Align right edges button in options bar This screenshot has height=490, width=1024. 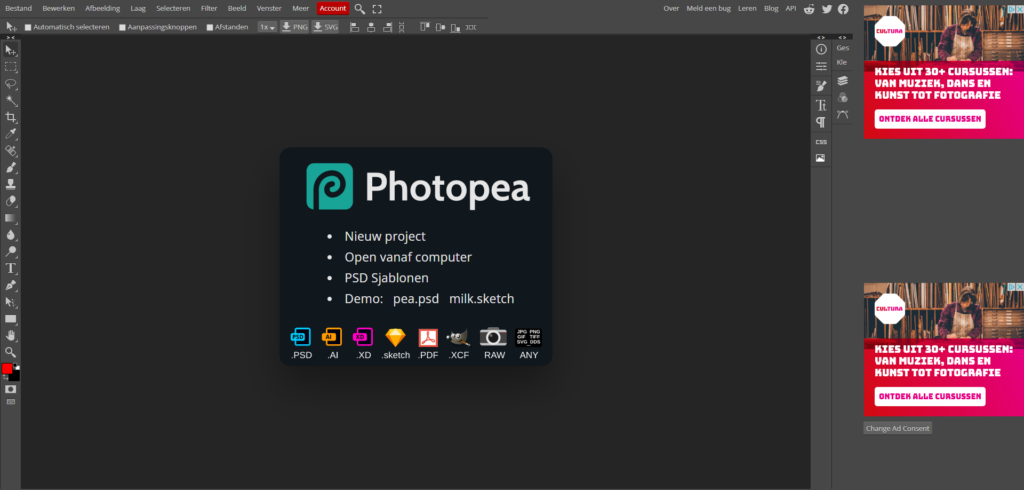tap(387, 27)
